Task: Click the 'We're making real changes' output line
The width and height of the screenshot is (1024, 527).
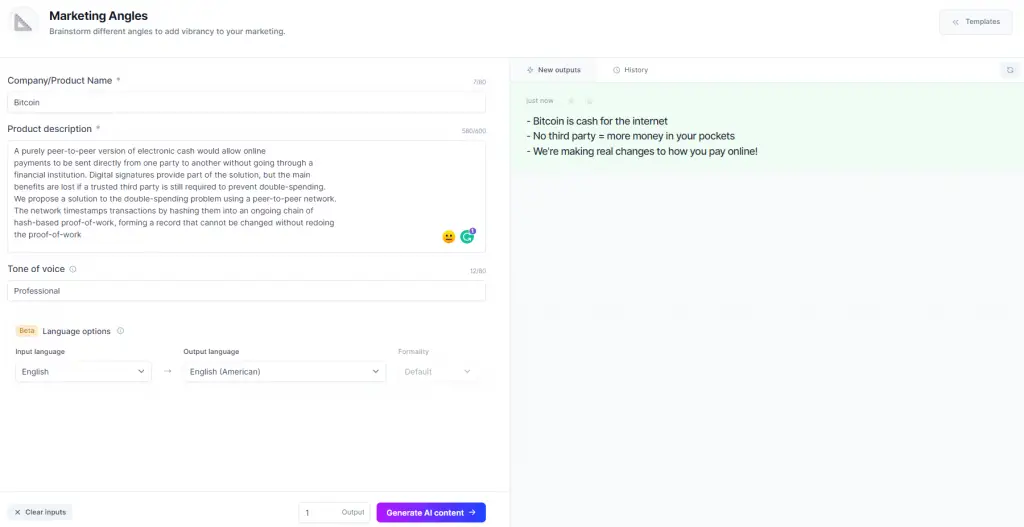Action: pos(642,151)
